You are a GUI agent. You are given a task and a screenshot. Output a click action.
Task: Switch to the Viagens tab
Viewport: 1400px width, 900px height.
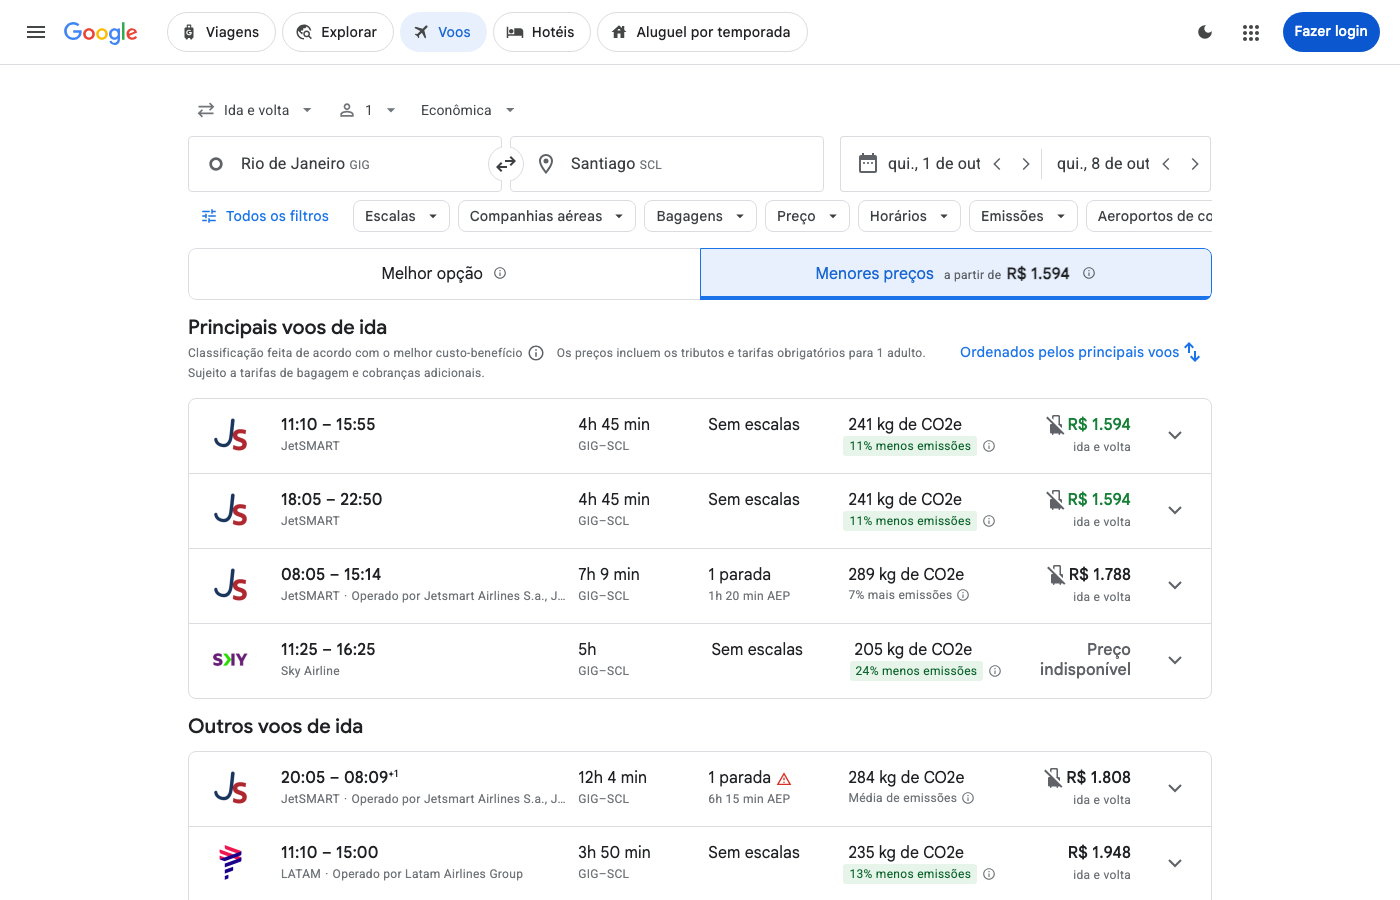pos(220,32)
